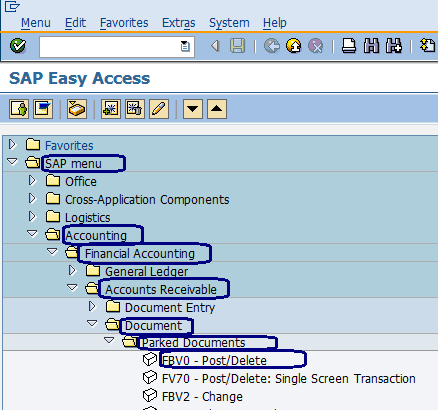Click the SAP Business Workplace icon
This screenshot has width=438, height=410.
coord(77,109)
